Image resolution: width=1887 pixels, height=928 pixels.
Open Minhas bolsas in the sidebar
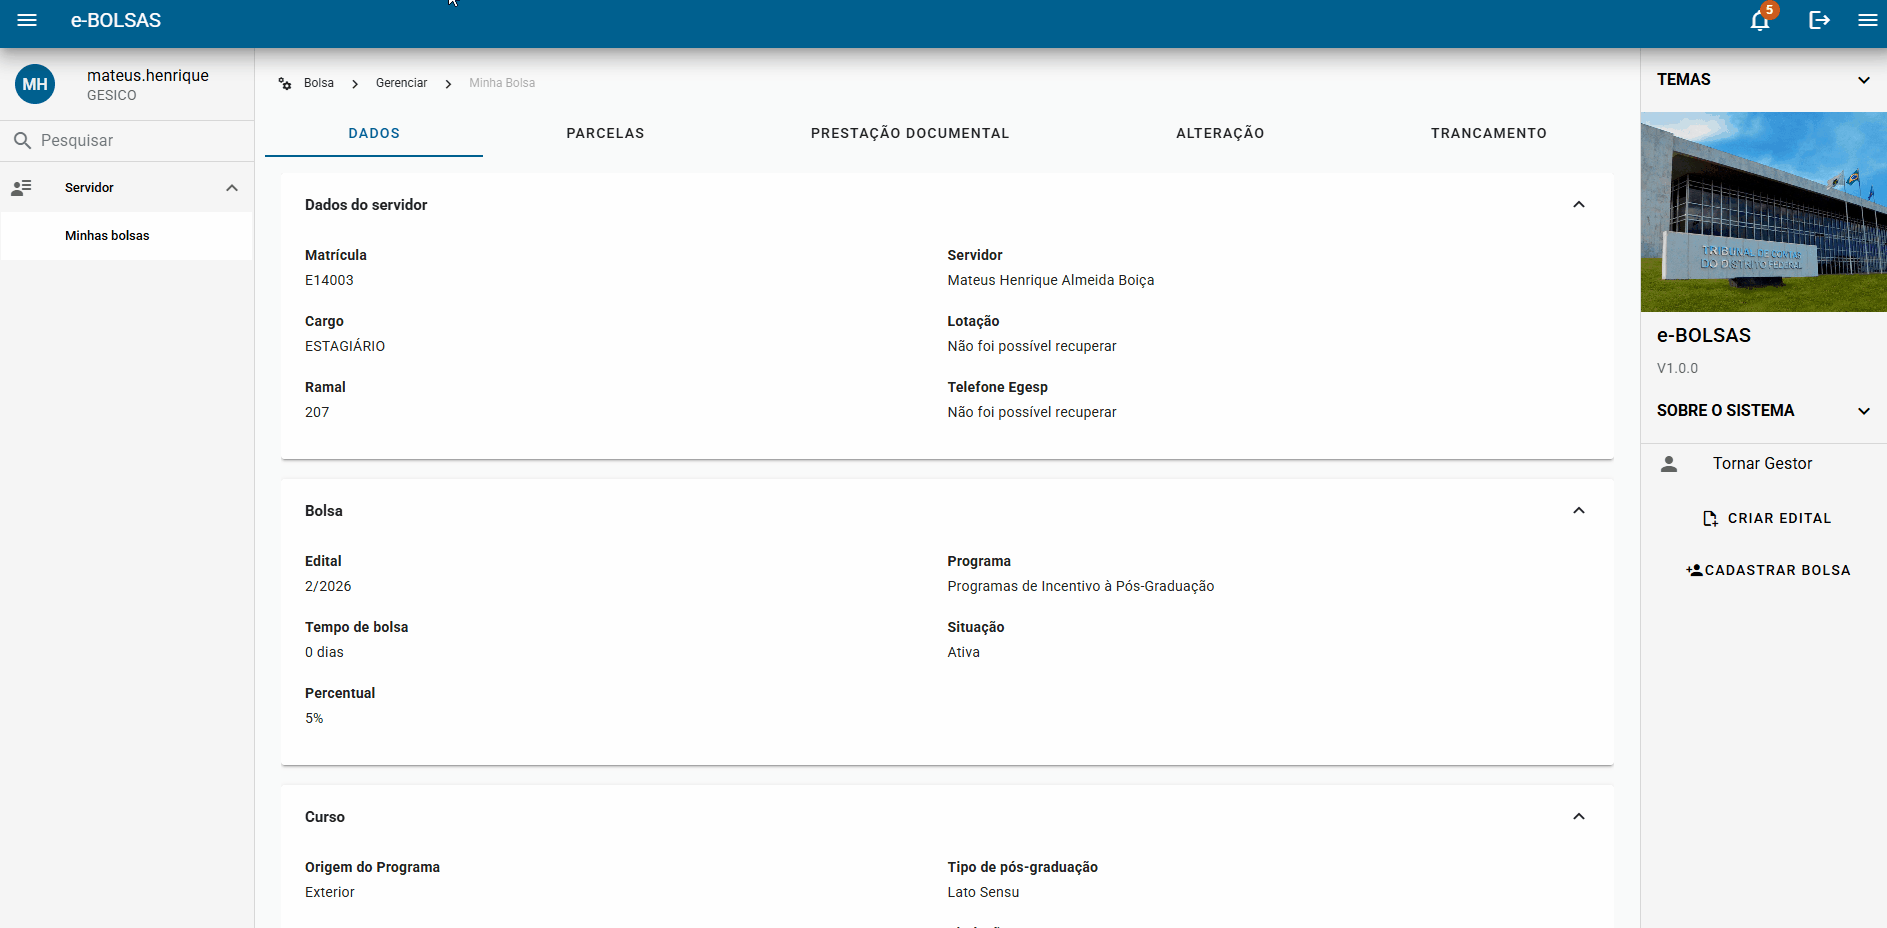tap(126, 236)
